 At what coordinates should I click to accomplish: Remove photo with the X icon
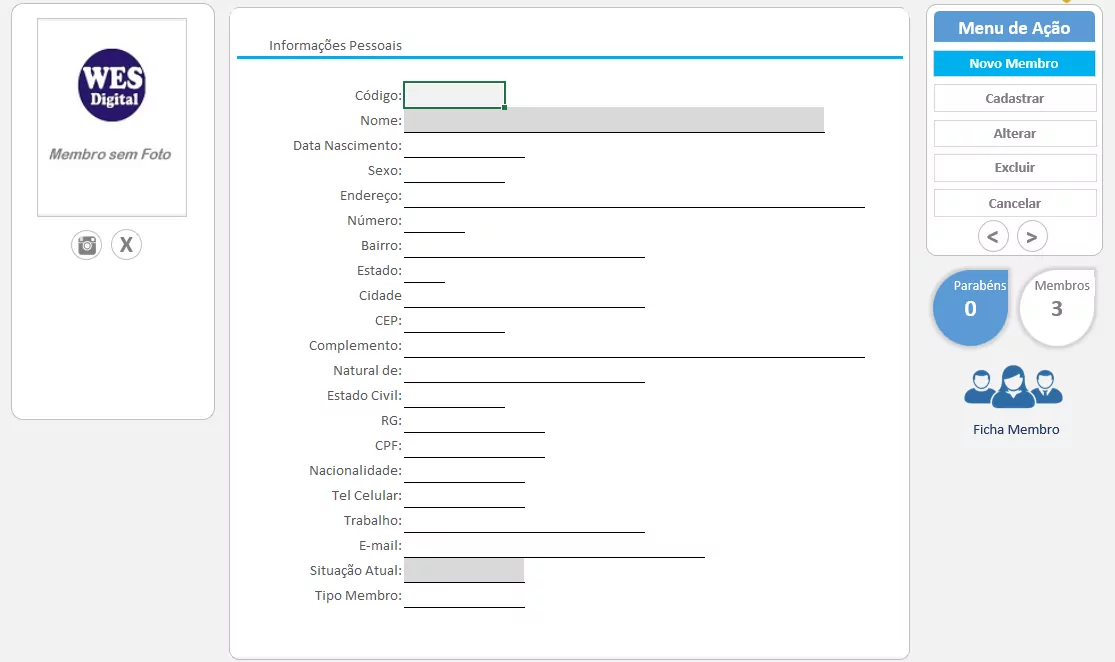(127, 245)
